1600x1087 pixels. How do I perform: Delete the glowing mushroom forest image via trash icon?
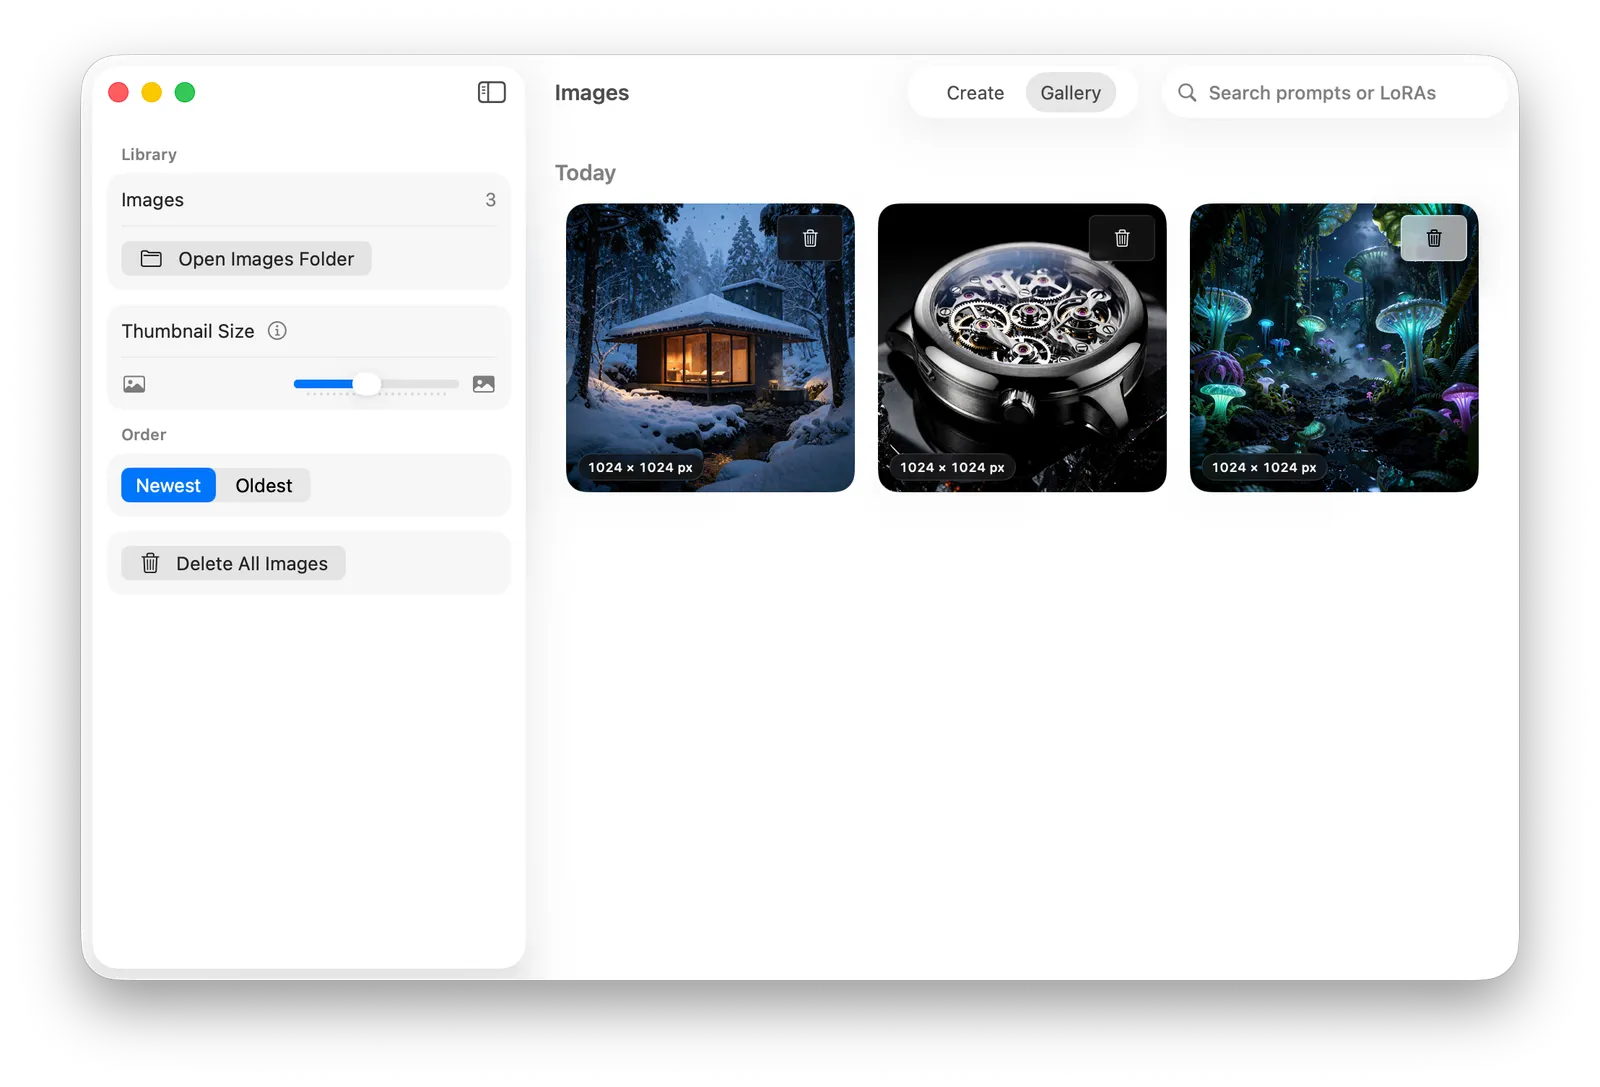click(1434, 238)
